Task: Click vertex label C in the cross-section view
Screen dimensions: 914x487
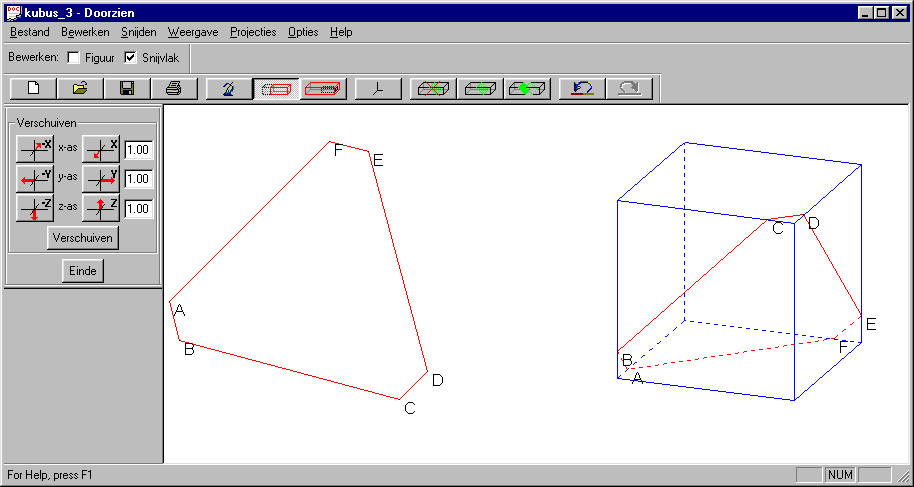Action: pos(410,408)
